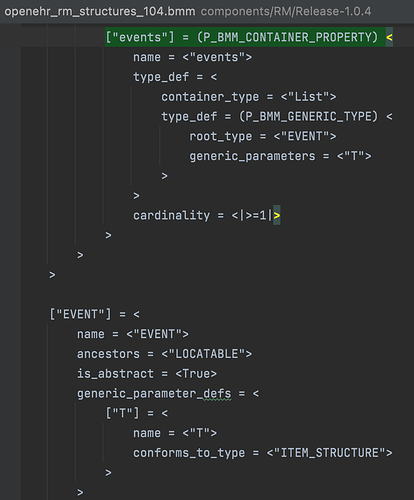Click the components/RM/Release-1.0.4 path text
Viewport: 414px width, 500px height.
286,12
